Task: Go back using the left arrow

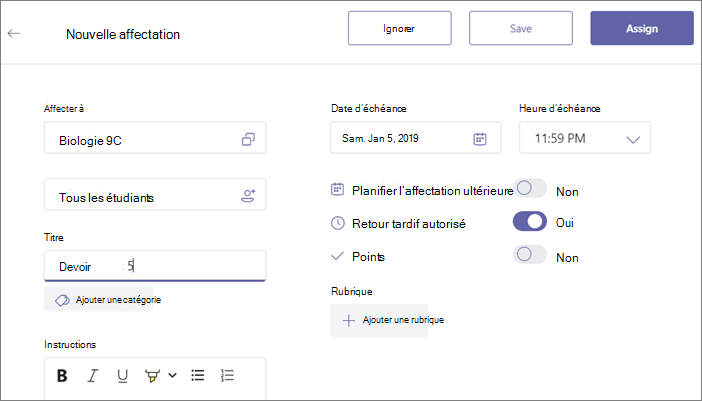Action: (x=14, y=33)
